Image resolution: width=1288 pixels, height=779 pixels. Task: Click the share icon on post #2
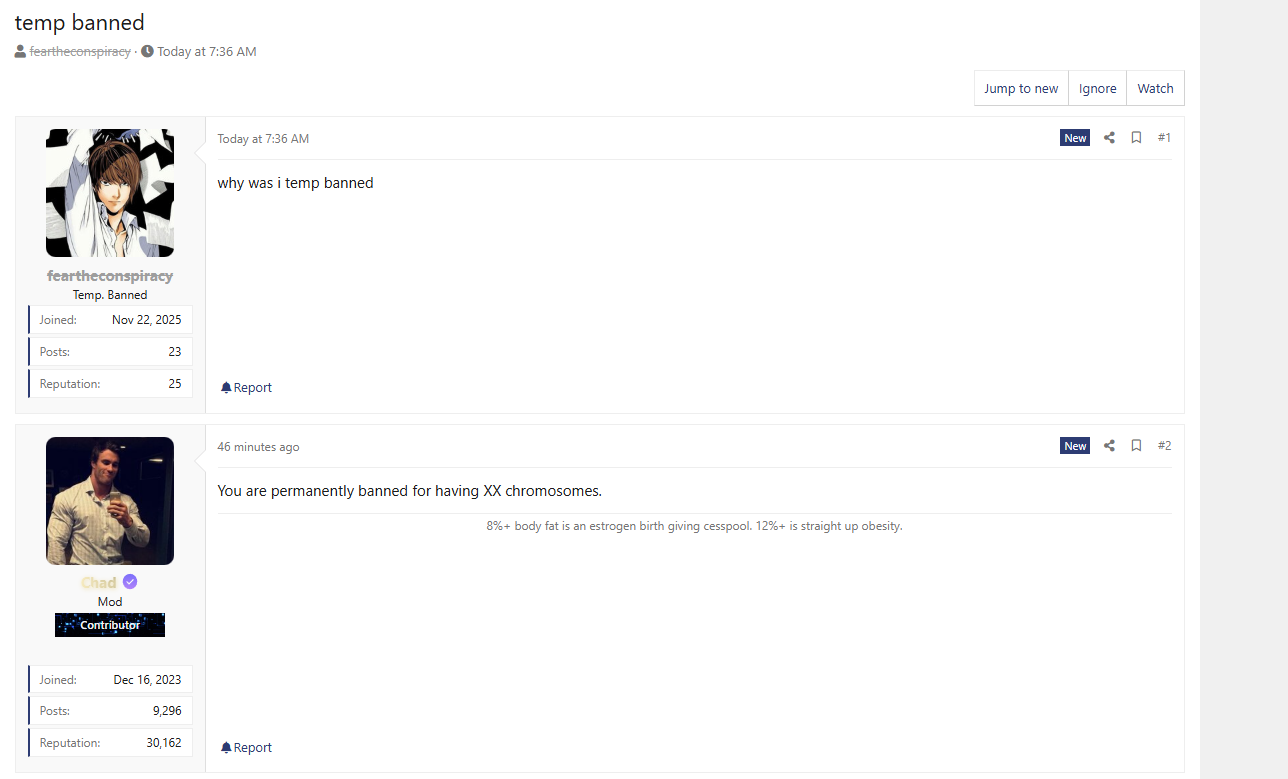(x=1109, y=446)
